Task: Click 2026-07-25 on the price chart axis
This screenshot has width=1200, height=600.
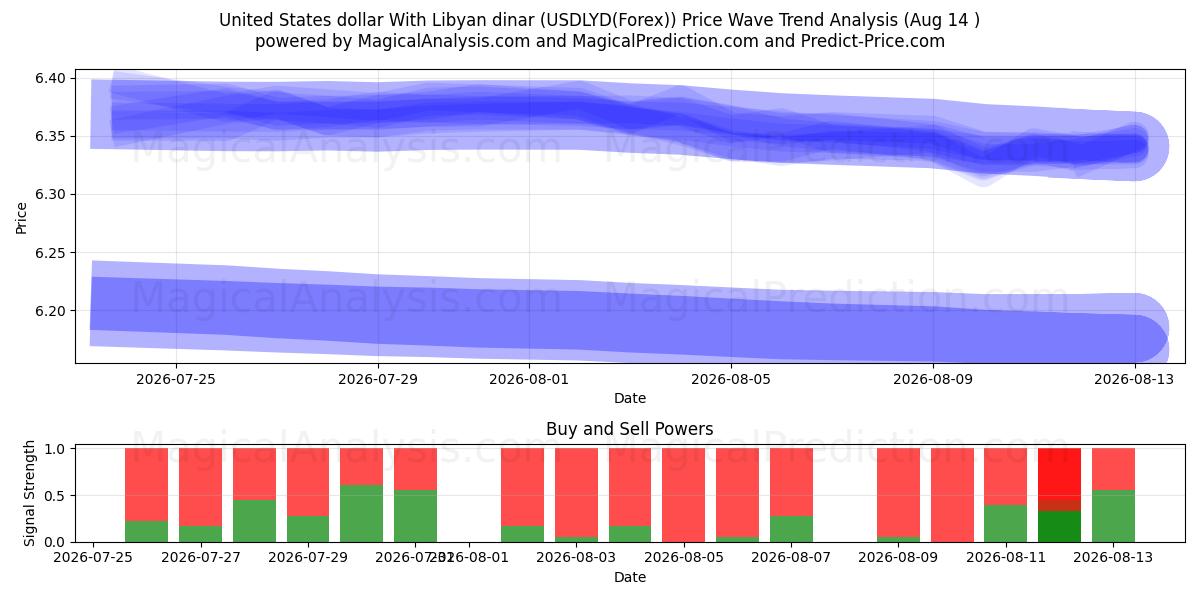Action: point(176,379)
